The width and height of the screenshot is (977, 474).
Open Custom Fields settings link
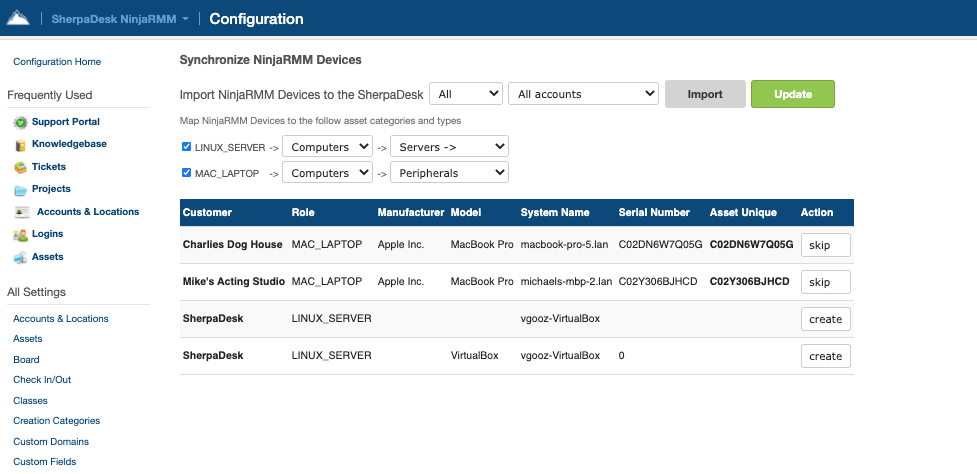[44, 462]
